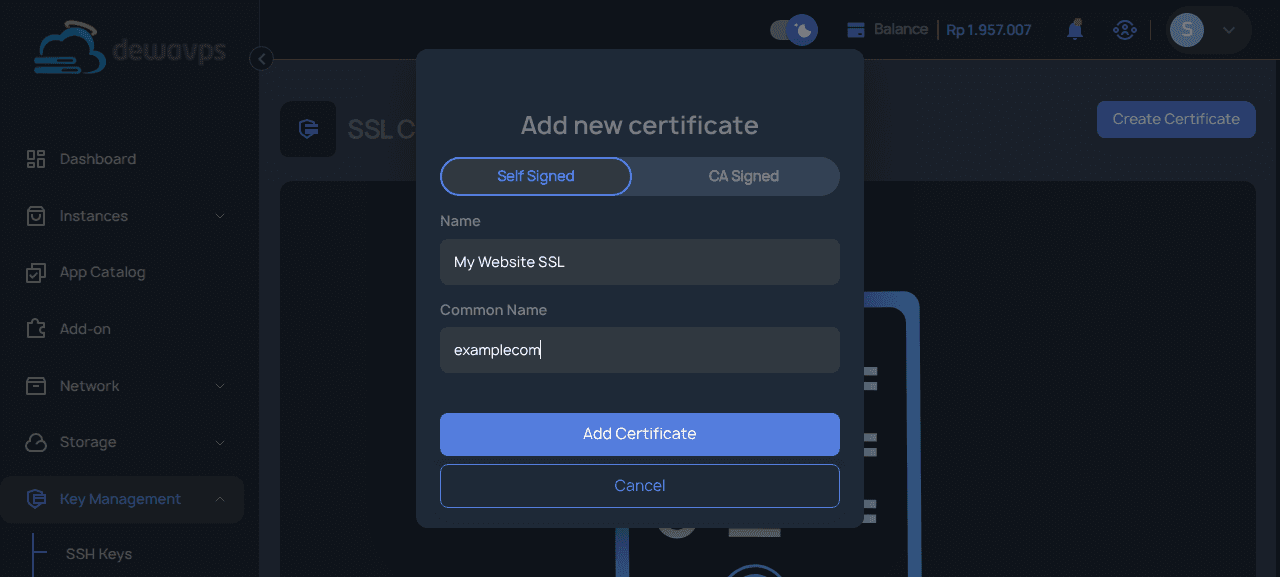Open the SSH Keys page
This screenshot has width=1280, height=577.
pyautogui.click(x=97, y=553)
